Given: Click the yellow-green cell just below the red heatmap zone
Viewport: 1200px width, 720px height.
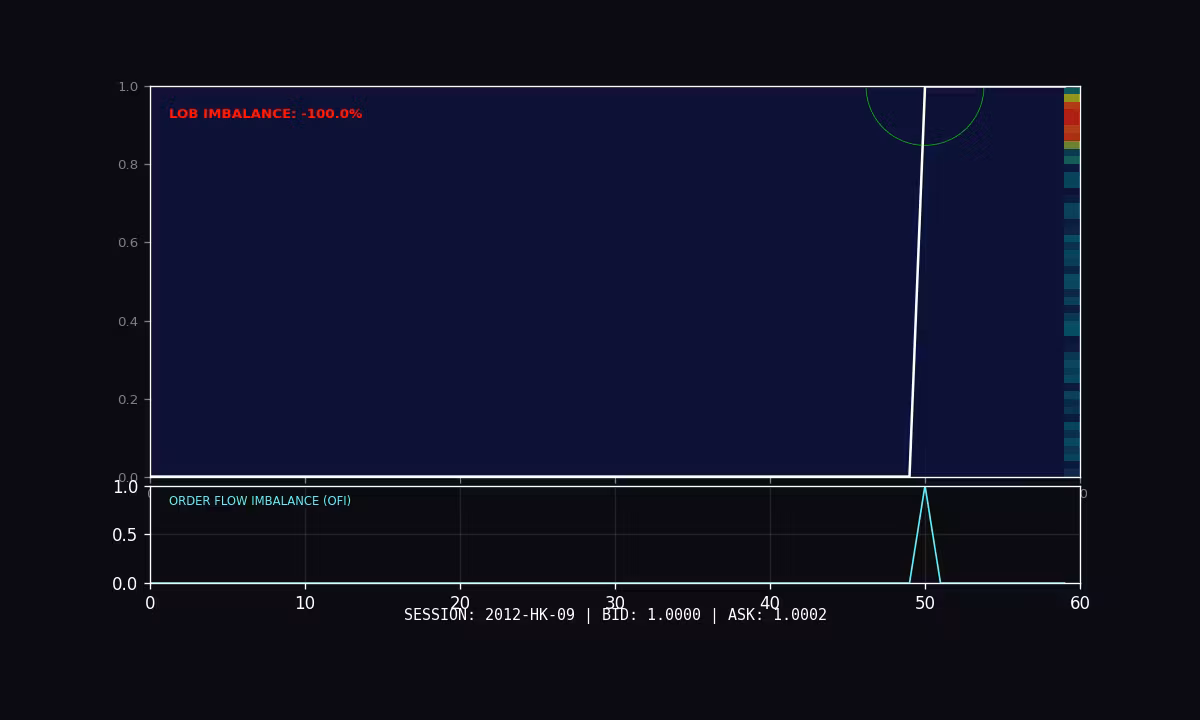Looking at the screenshot, I should pyautogui.click(x=1071, y=145).
